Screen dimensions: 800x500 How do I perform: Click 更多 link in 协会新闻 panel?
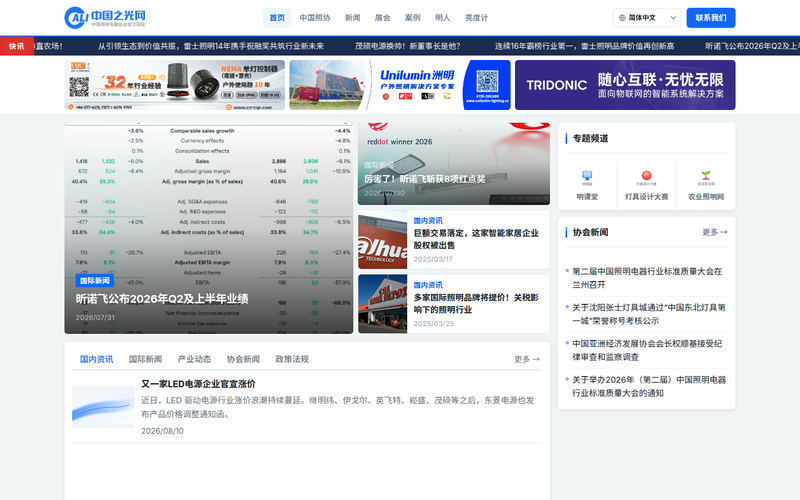tap(715, 232)
